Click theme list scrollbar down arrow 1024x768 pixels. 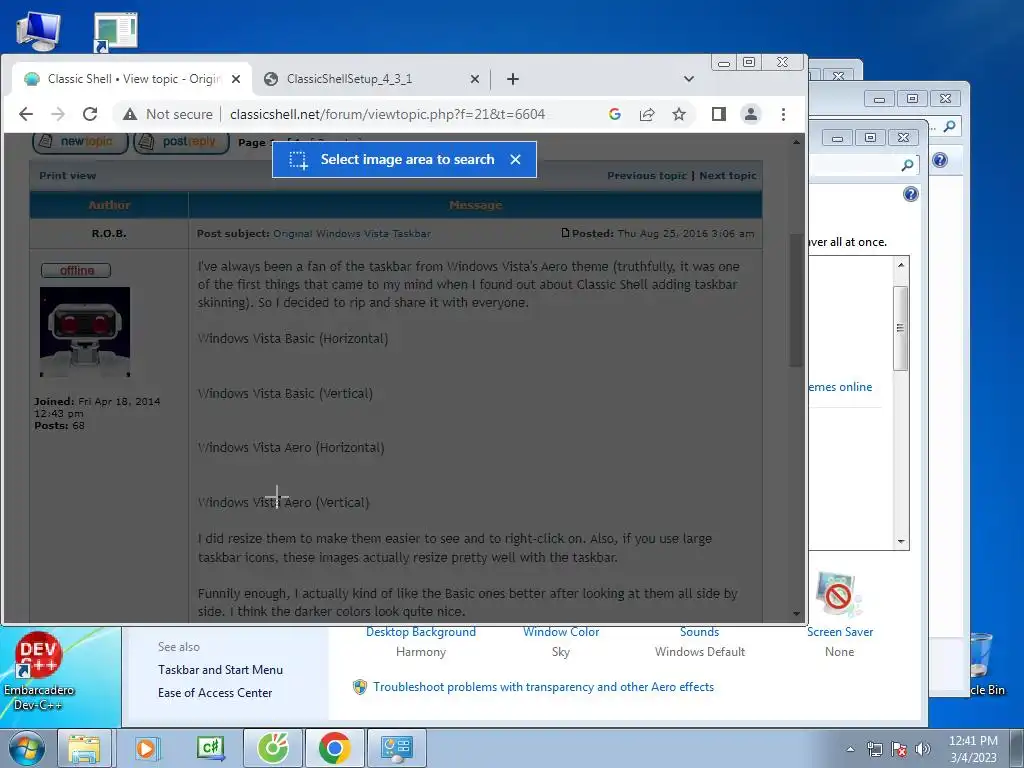(901, 541)
